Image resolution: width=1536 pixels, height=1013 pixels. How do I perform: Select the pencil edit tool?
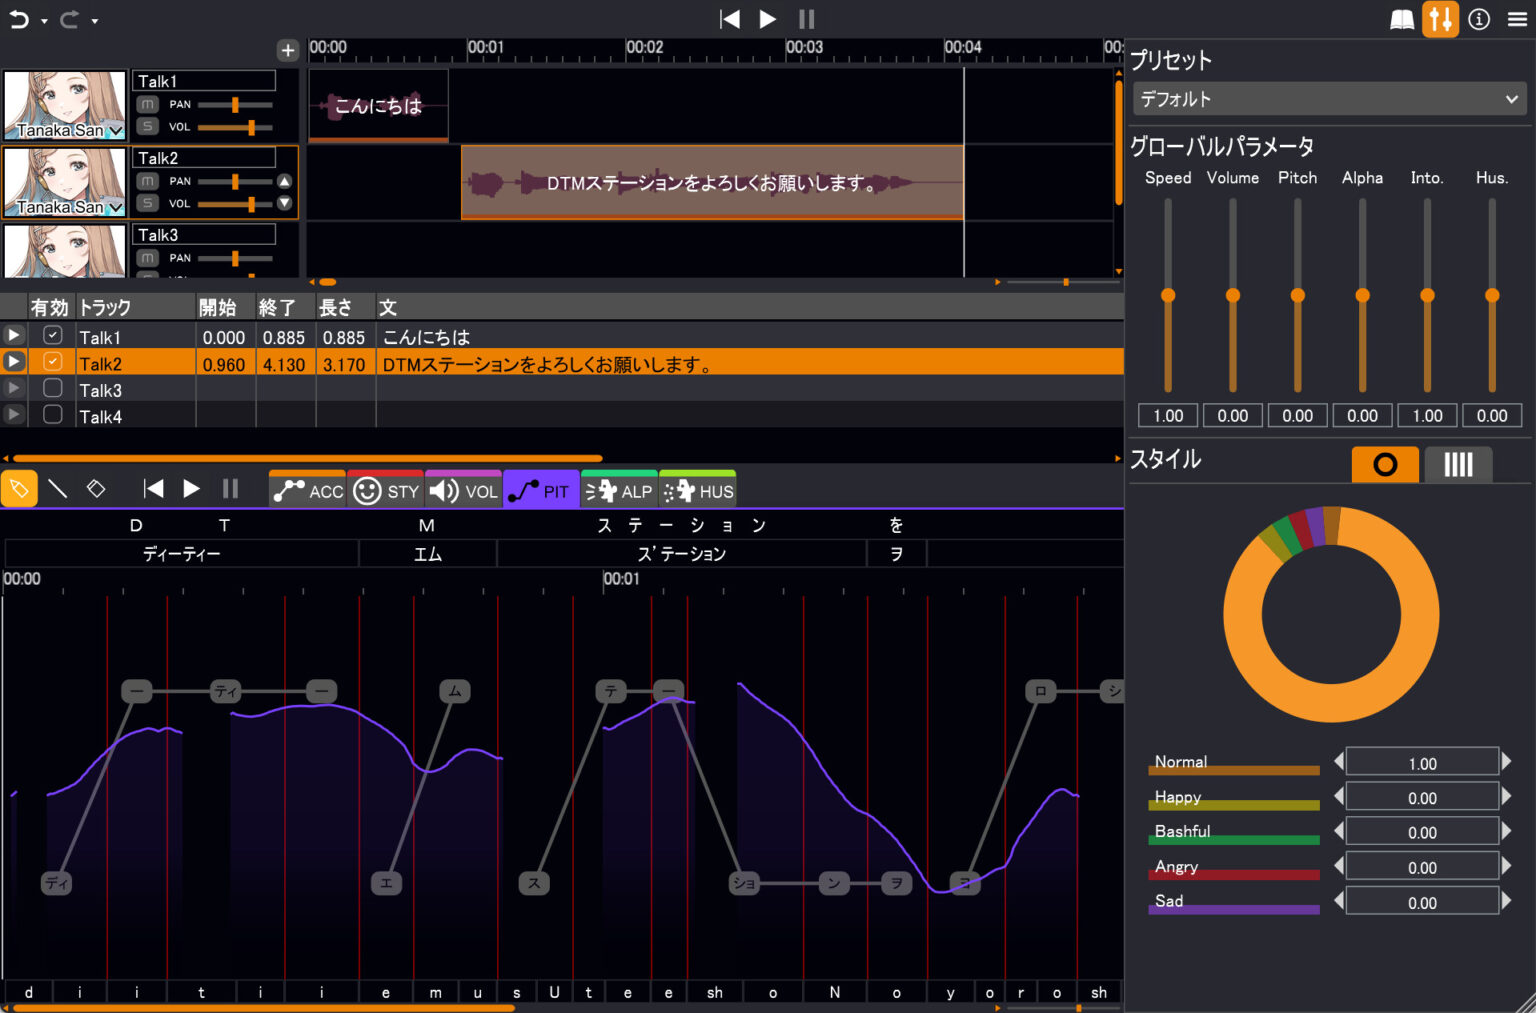[x=19, y=489]
